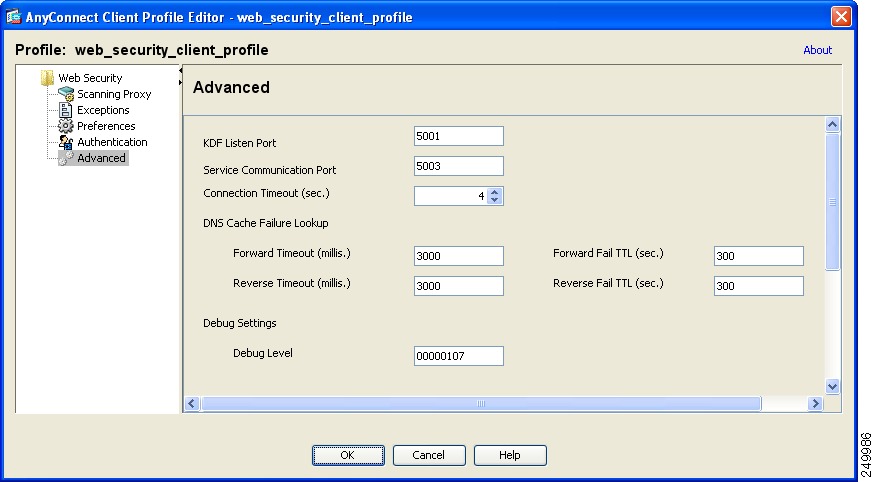Increase Connection Timeout with up arrow
The image size is (875, 482).
pos(494,192)
